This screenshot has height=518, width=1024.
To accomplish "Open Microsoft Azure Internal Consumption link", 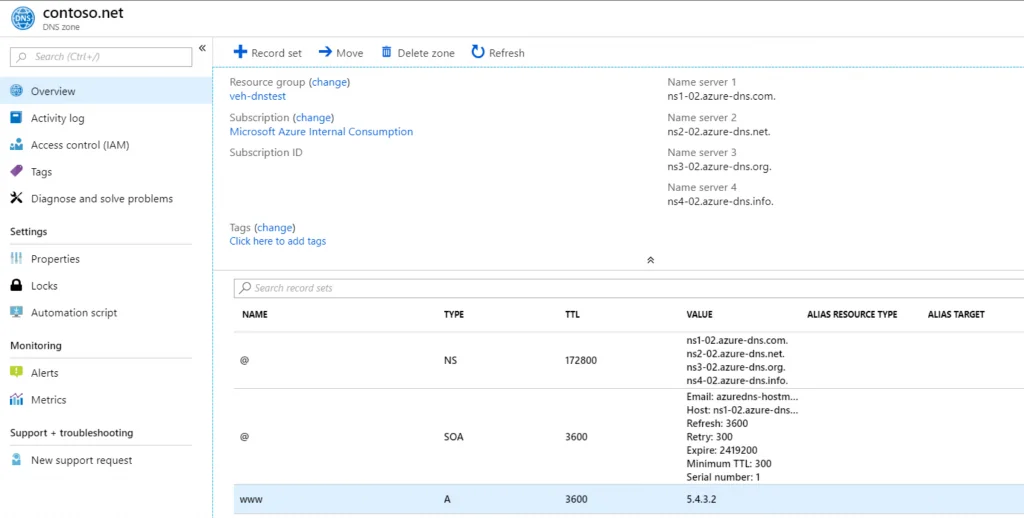I will click(x=321, y=131).
